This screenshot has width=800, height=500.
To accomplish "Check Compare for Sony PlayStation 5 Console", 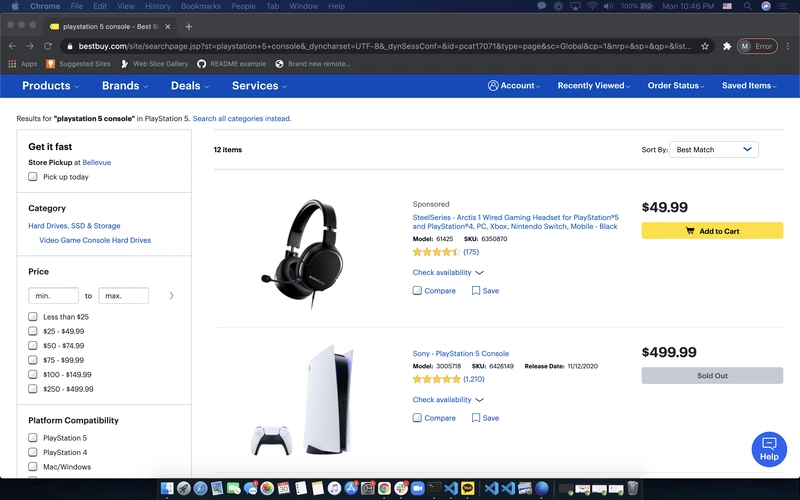I will [417, 417].
